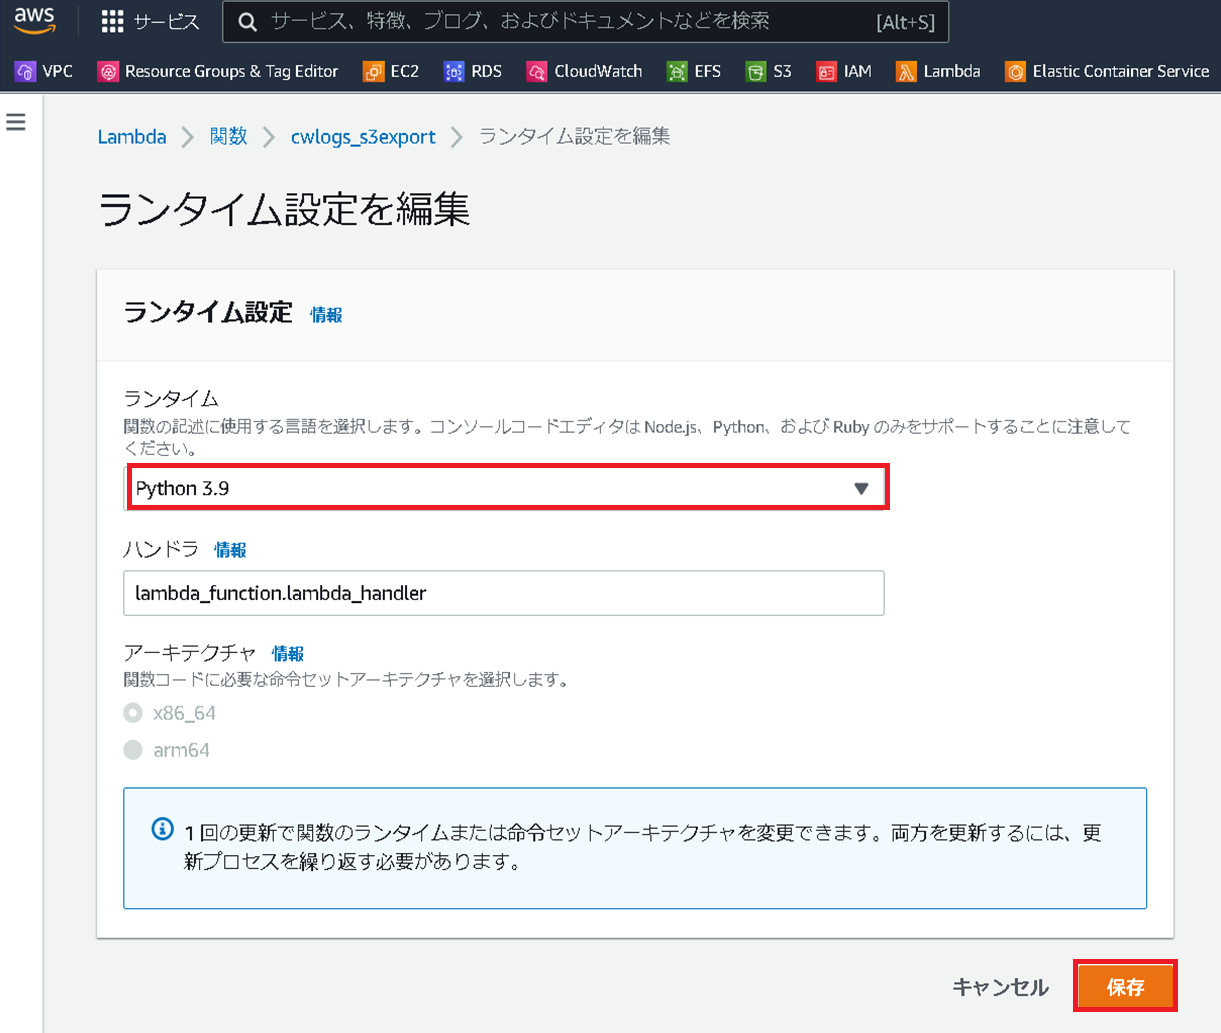Cancel editing with キャンセル
Image resolution: width=1221 pixels, height=1033 pixels.
click(1000, 986)
